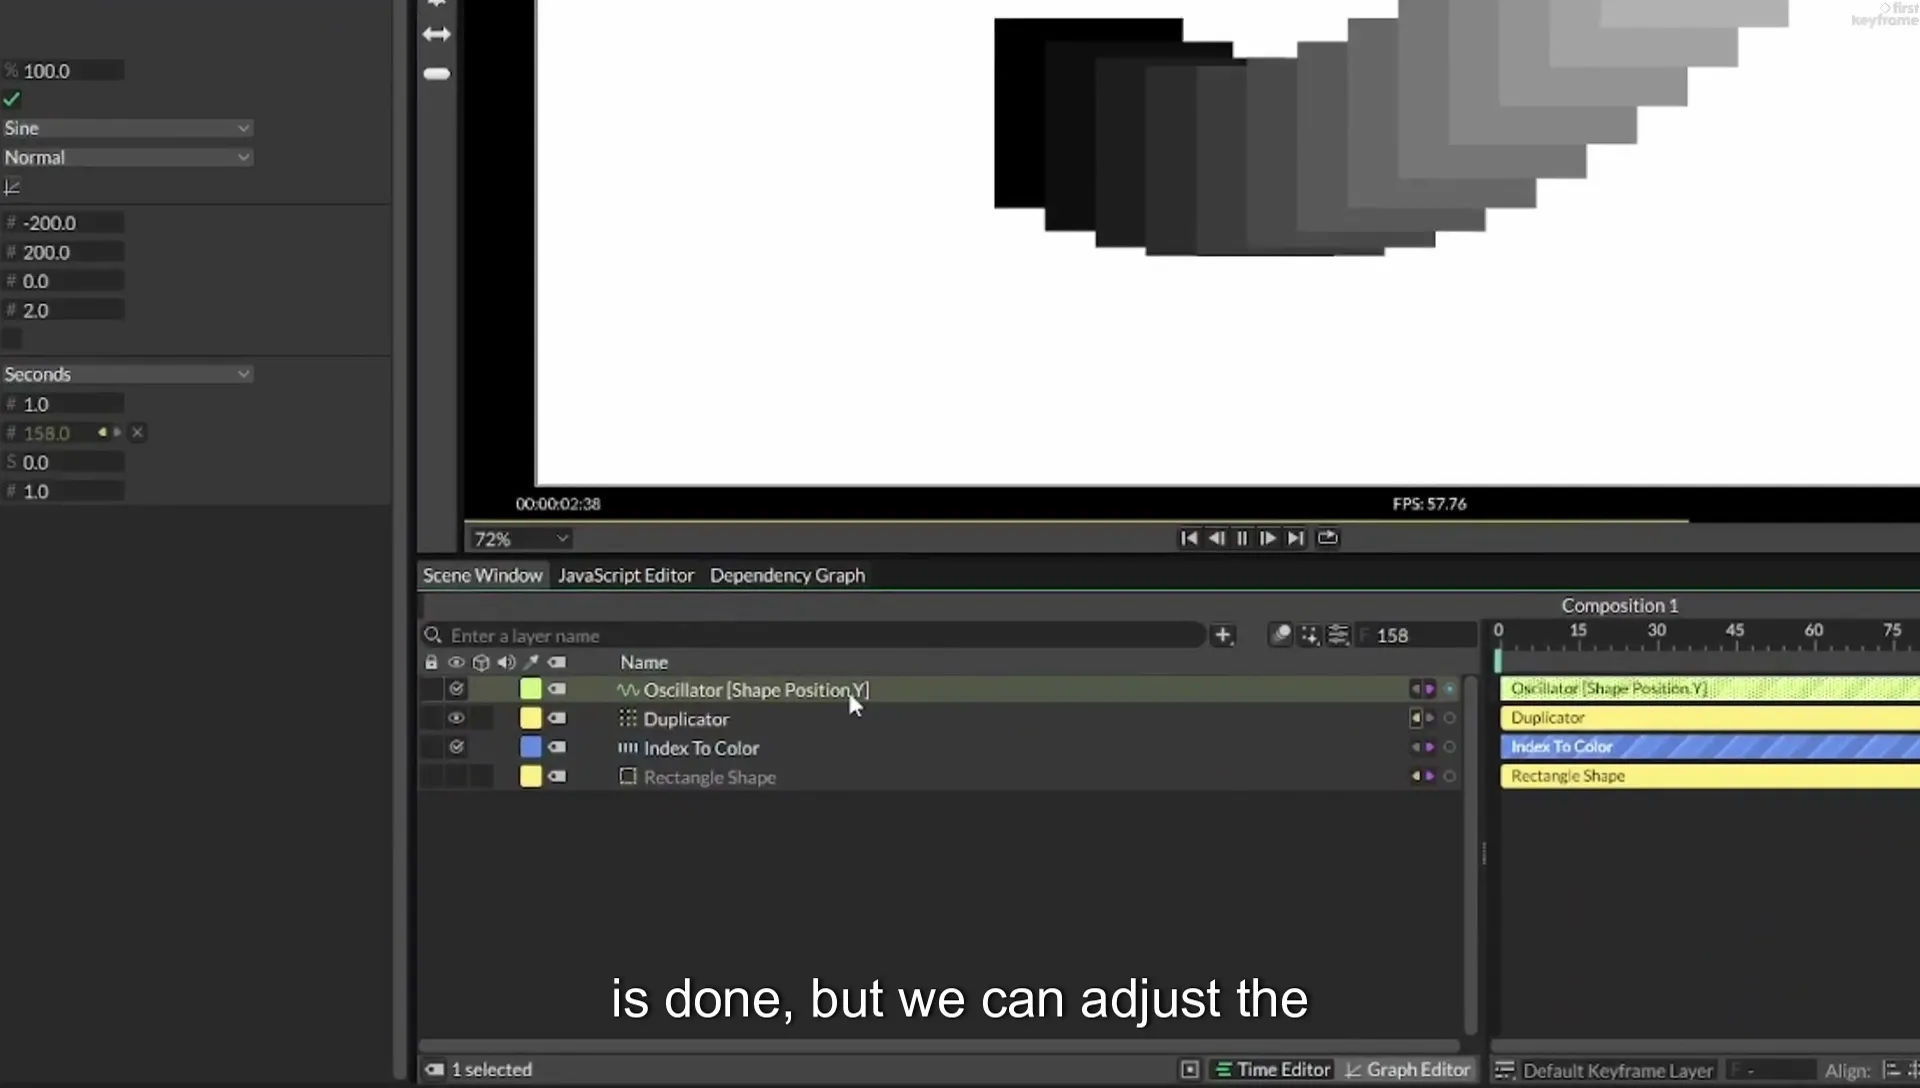Click the speaker audio column header icon

point(506,662)
